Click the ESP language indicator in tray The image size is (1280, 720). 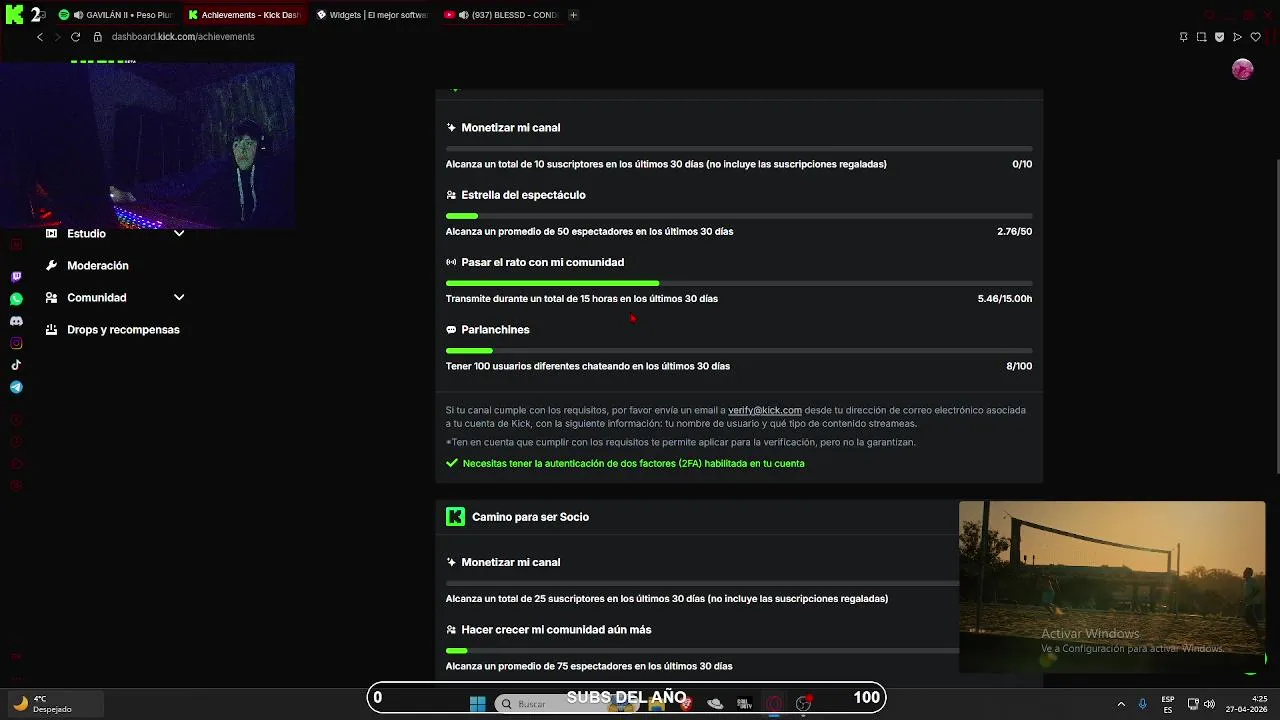click(1168, 704)
